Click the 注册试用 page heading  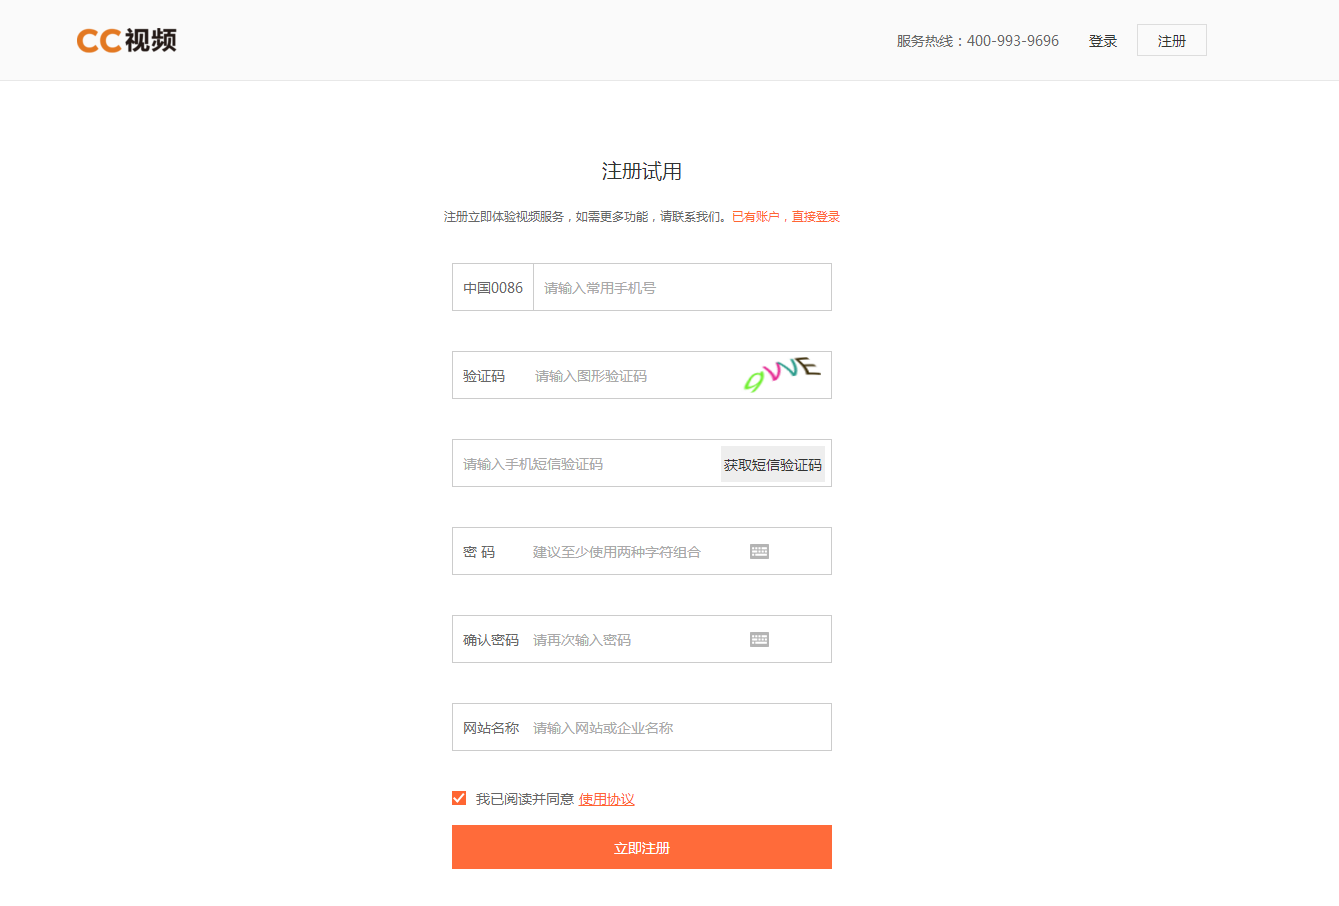(x=641, y=170)
